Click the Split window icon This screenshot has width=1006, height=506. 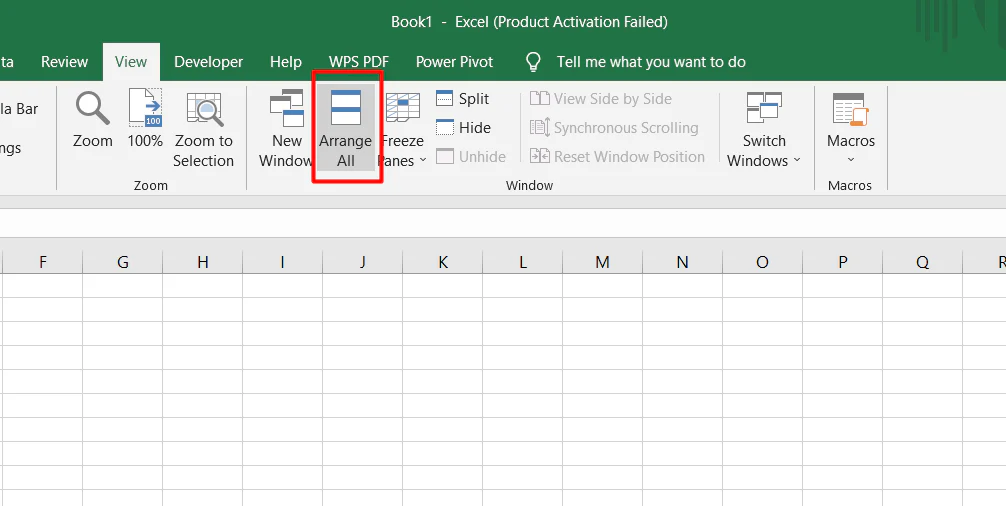point(445,99)
